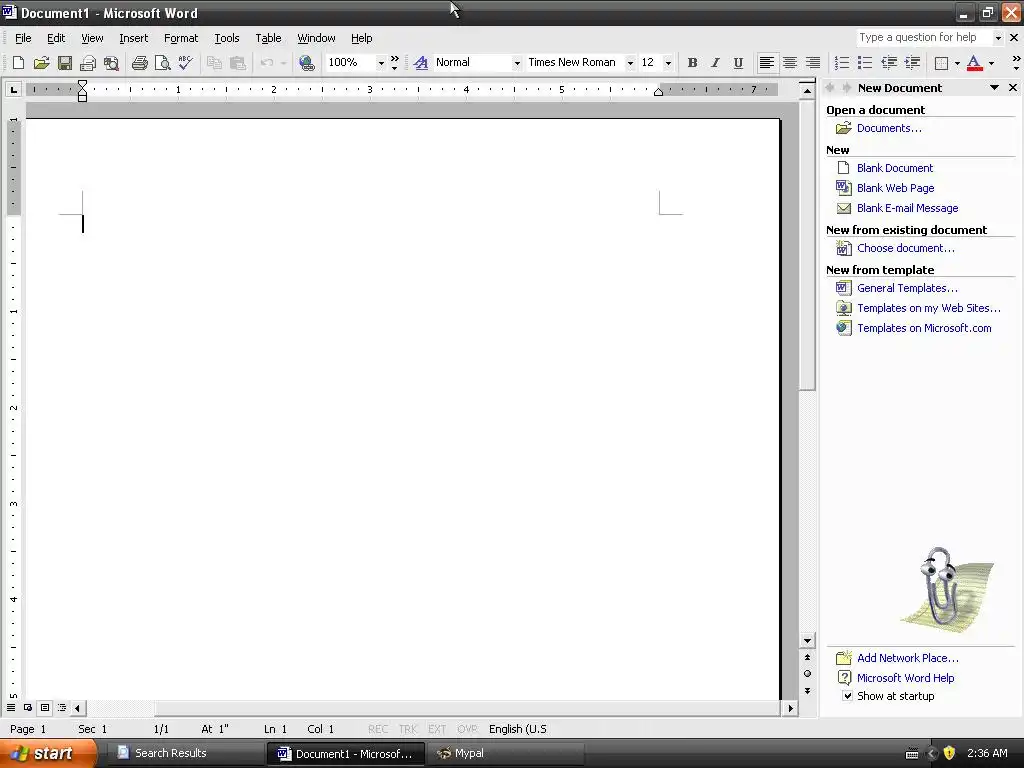
Task: Click the Bullets list icon
Action: (x=865, y=63)
